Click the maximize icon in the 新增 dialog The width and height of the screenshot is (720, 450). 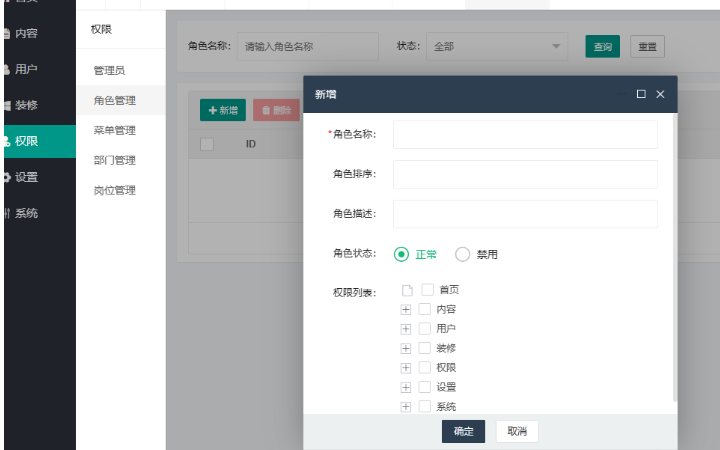coord(641,94)
